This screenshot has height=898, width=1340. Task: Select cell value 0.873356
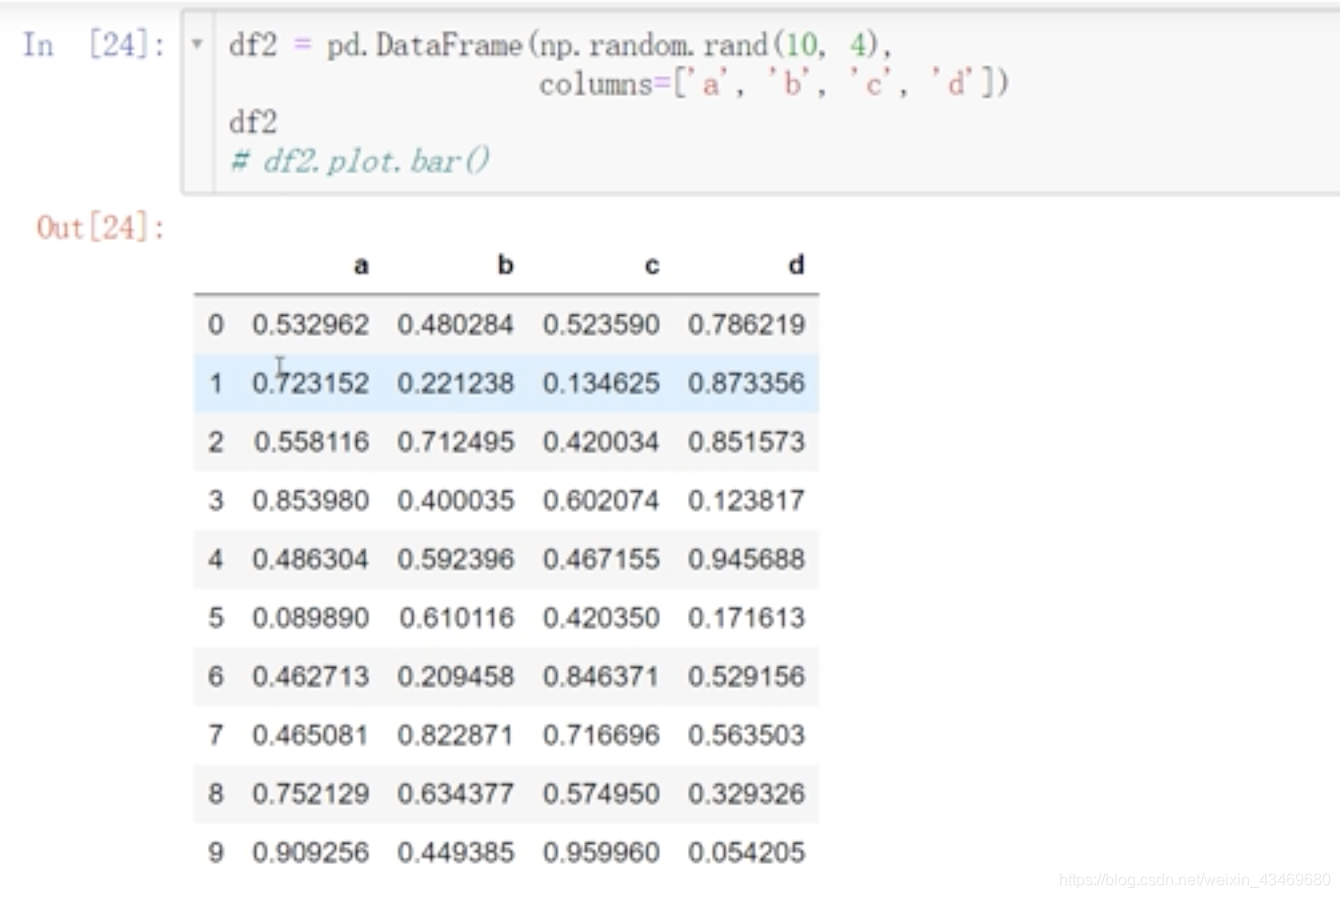[746, 383]
